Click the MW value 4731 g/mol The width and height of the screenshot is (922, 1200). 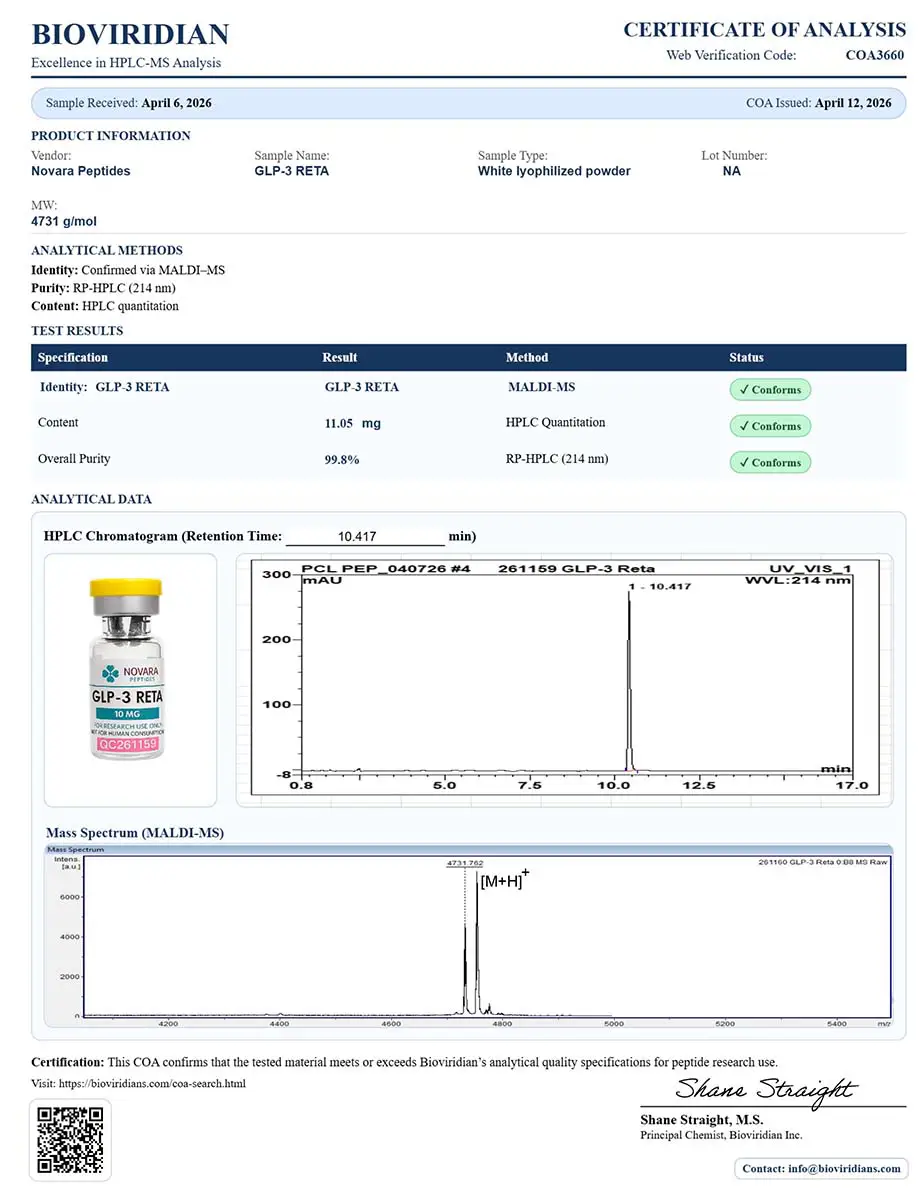(x=64, y=222)
